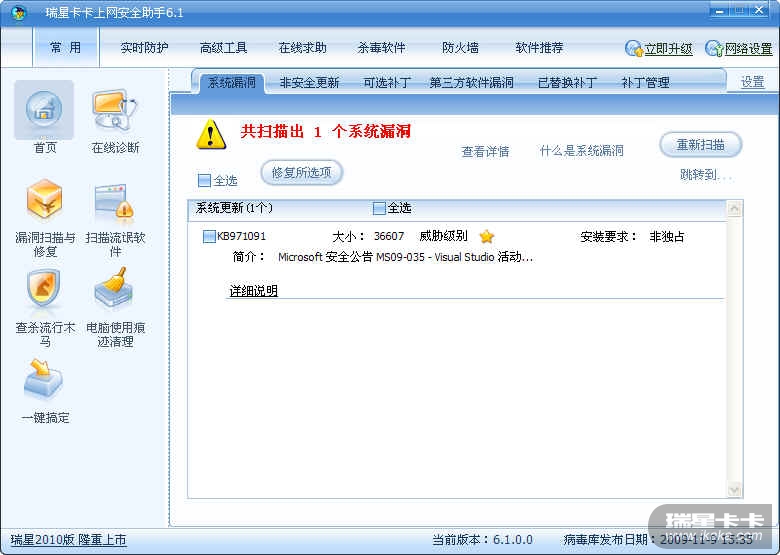Click 重新扫描 button

[x=700, y=145]
